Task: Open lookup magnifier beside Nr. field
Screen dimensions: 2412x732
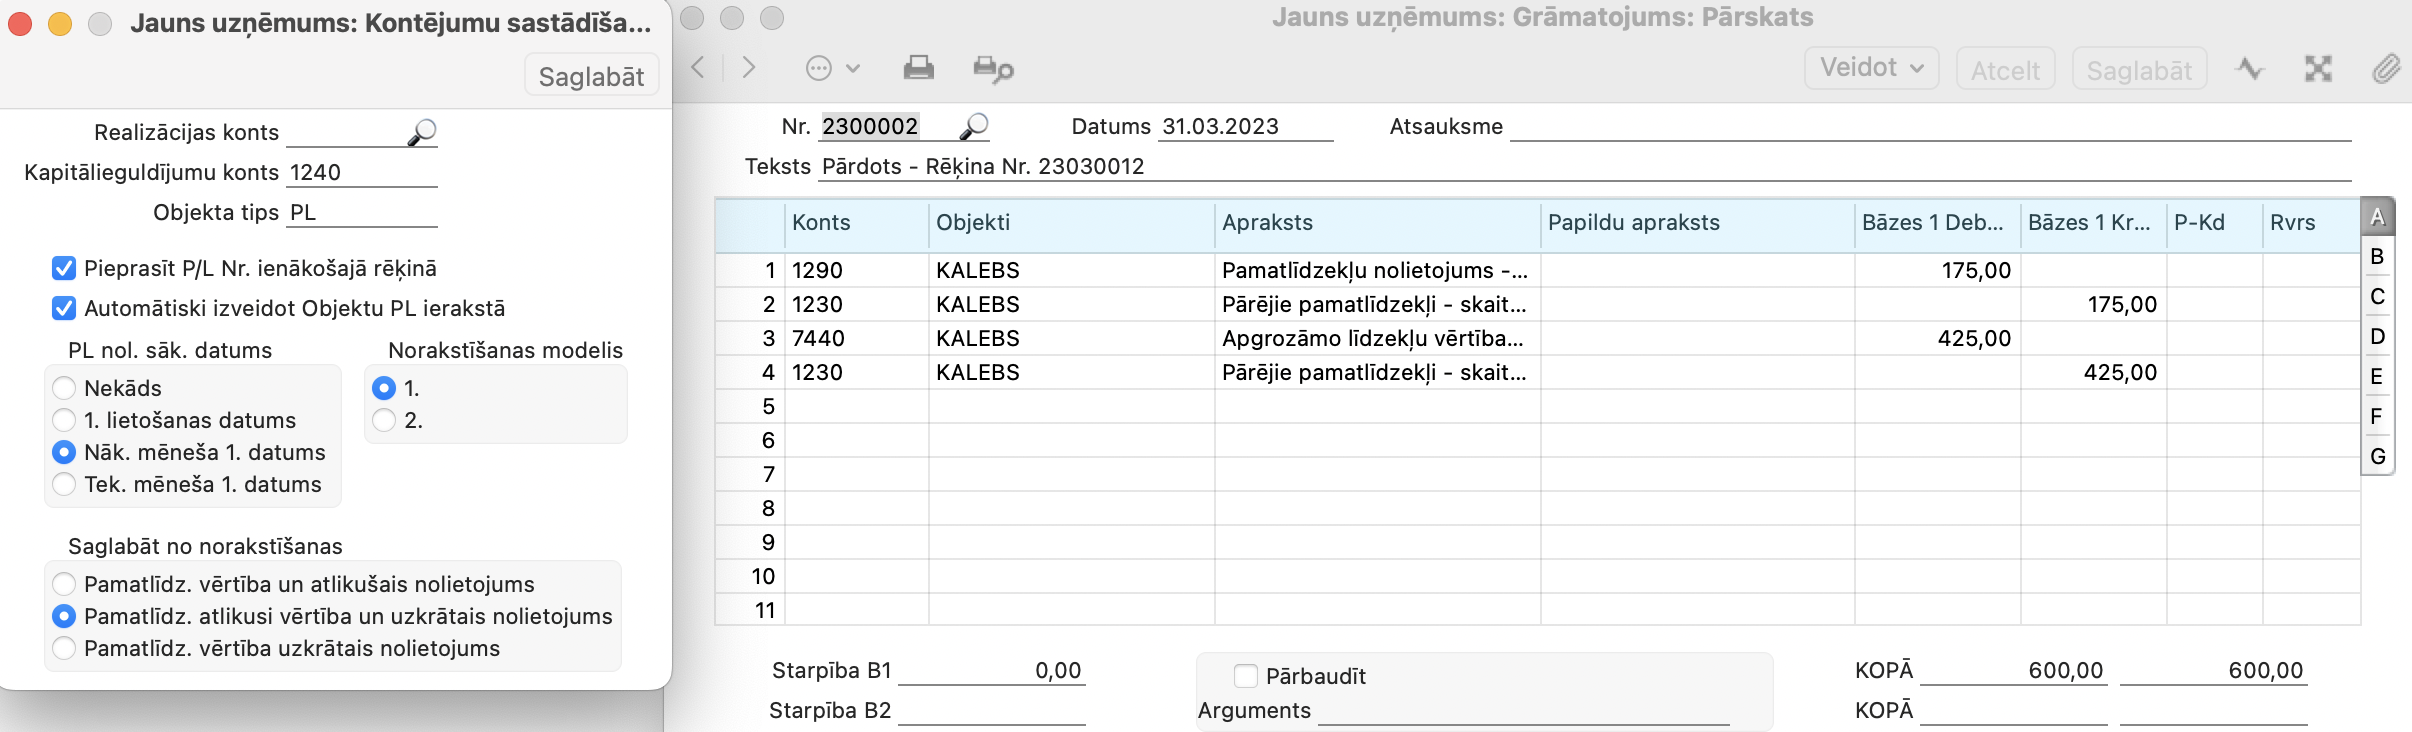Action: 974,126
